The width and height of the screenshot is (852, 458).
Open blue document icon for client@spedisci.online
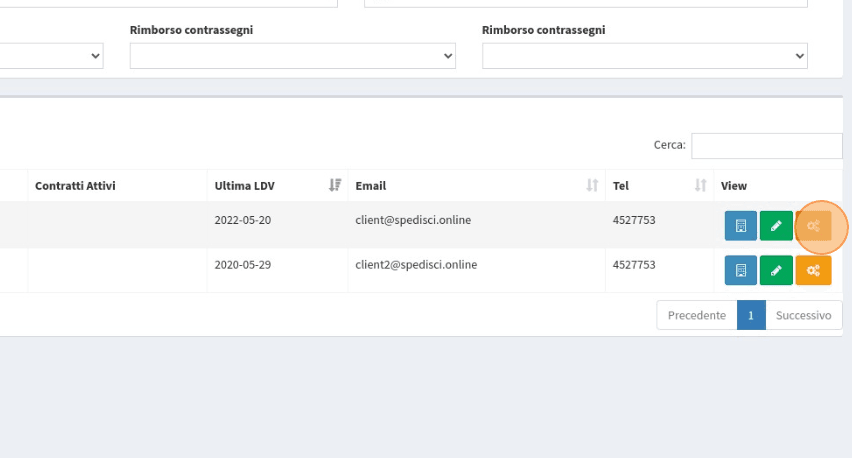tap(740, 226)
